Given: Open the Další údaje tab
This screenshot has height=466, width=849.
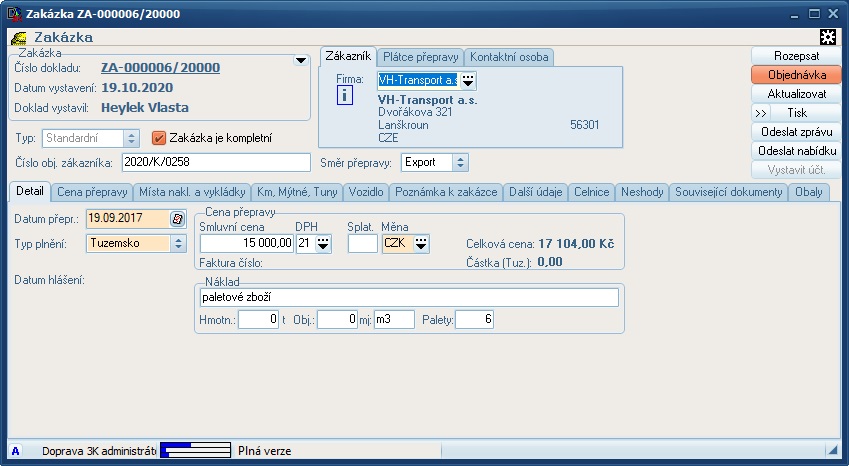Looking at the screenshot, I should (535, 192).
